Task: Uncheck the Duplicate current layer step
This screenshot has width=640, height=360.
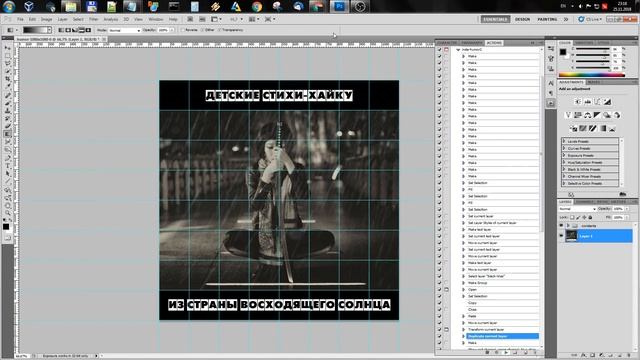Action: [x=440, y=336]
